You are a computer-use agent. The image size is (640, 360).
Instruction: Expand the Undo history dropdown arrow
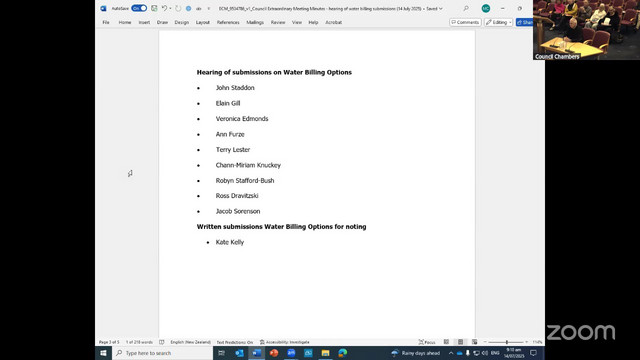[170, 8]
